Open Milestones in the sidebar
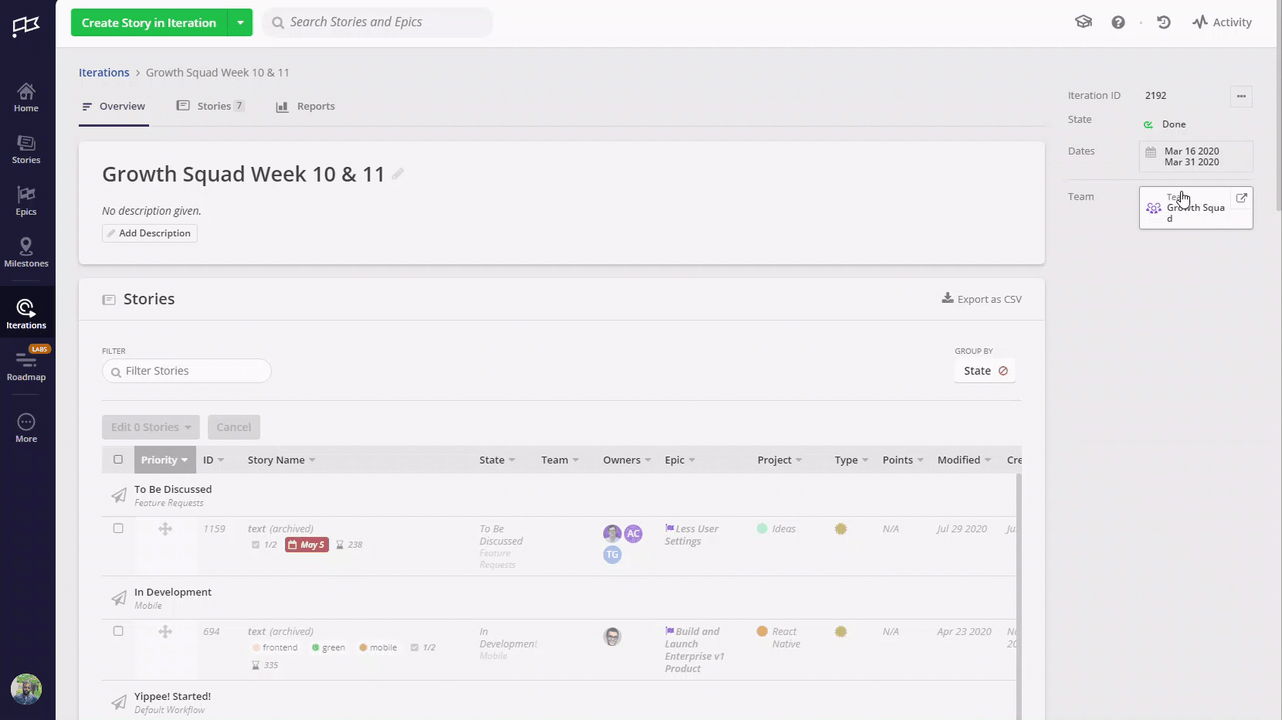Screen dimensions: 1282x720 click(26, 253)
